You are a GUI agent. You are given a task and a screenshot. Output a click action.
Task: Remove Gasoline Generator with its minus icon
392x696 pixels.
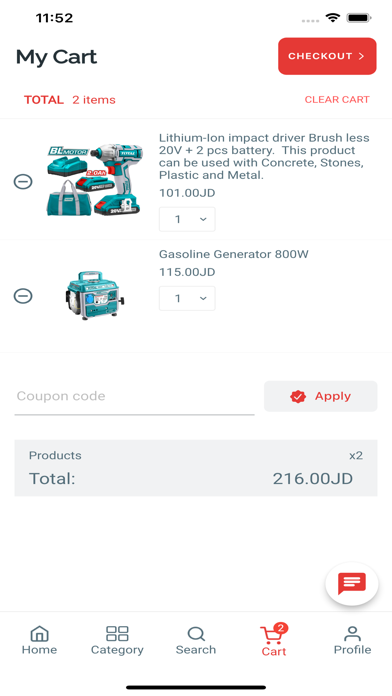(x=23, y=296)
